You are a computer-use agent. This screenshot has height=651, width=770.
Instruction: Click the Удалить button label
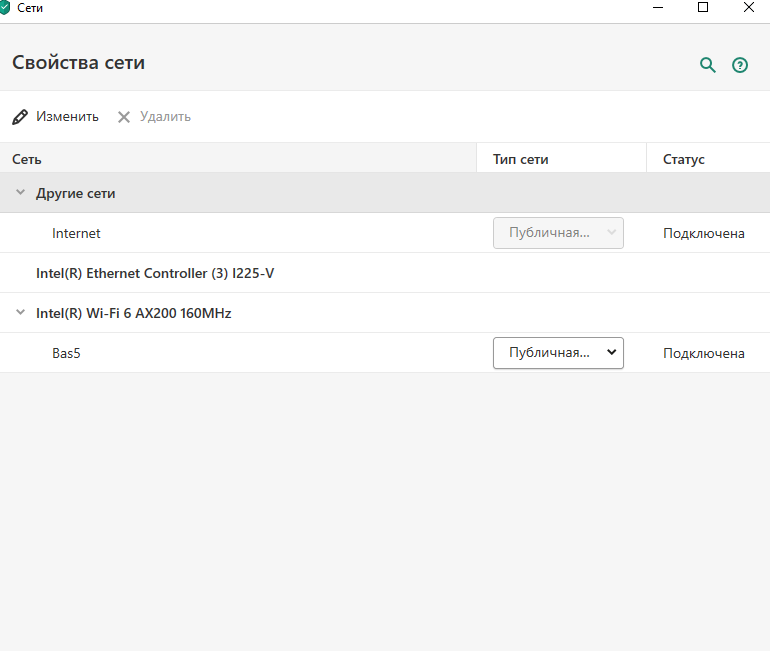click(x=165, y=116)
